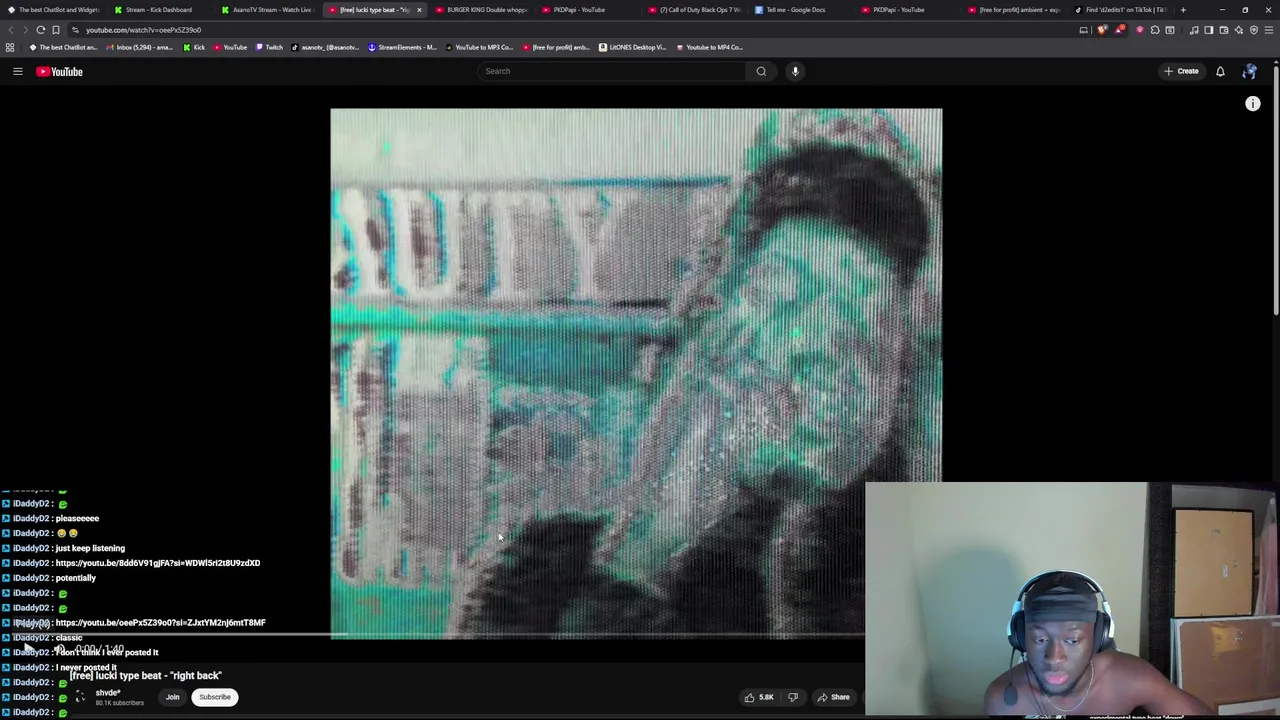This screenshot has width=1280, height=720.
Task: Click the 5.8K likes count
Action: pos(766,697)
